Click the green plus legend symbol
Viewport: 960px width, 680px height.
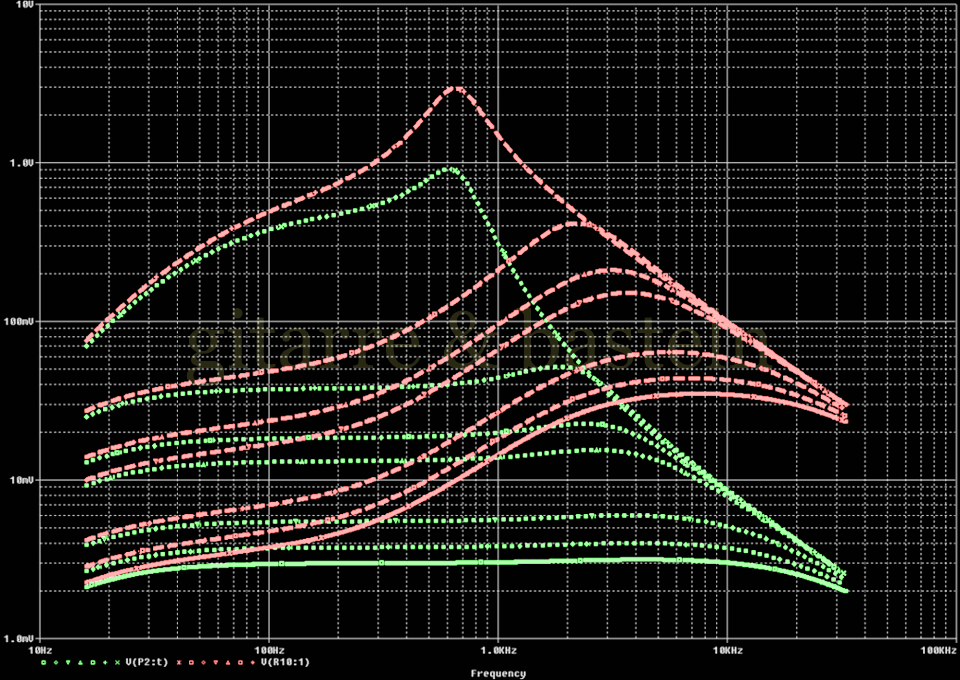(x=105, y=663)
